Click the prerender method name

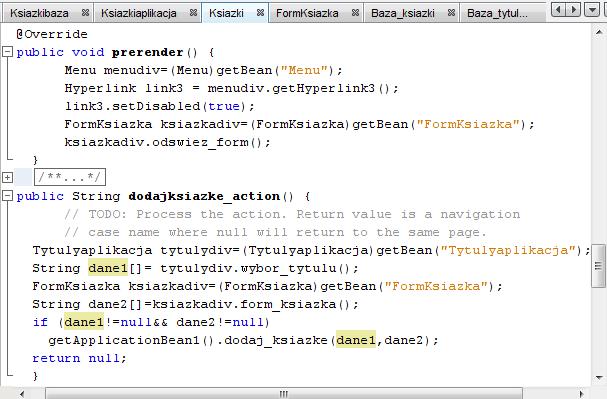(147, 52)
